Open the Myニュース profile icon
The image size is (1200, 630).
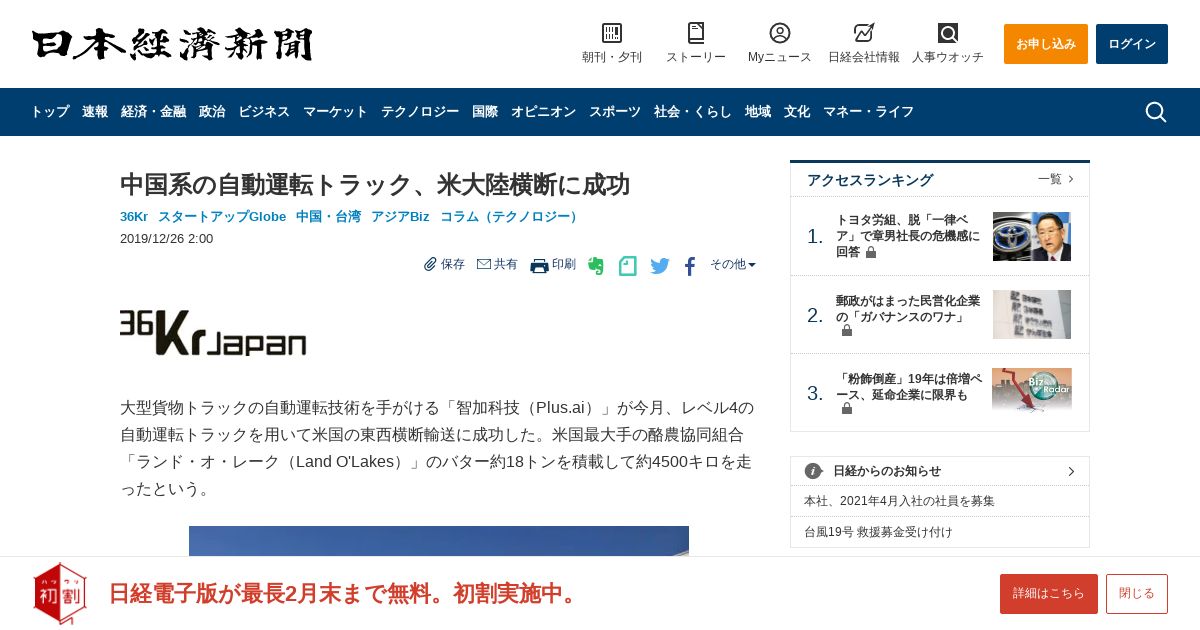click(x=780, y=33)
